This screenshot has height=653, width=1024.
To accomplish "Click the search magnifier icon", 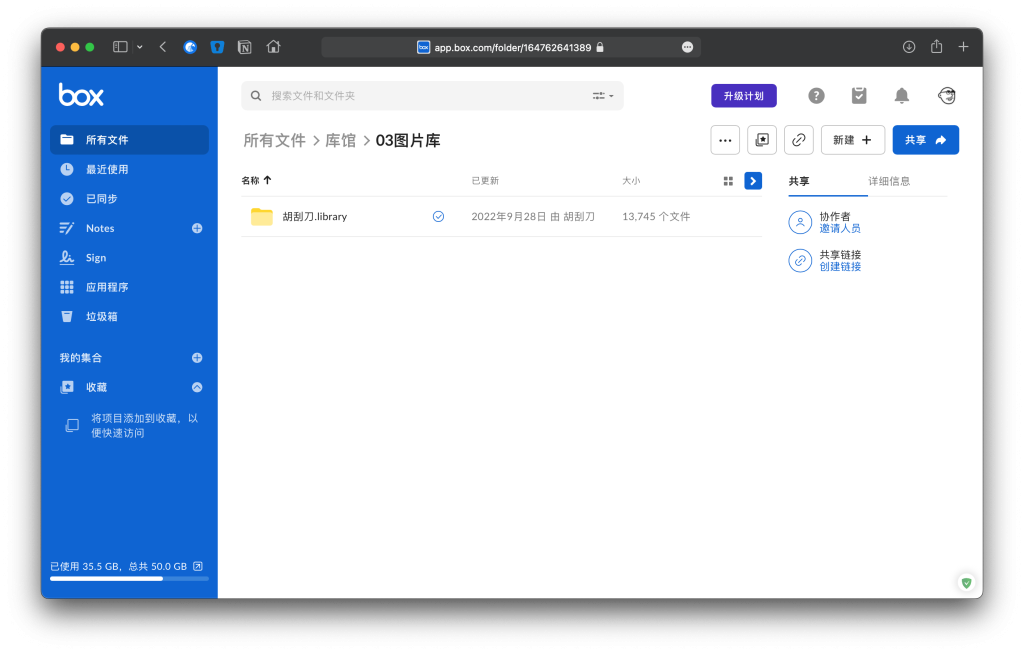I will [256, 96].
